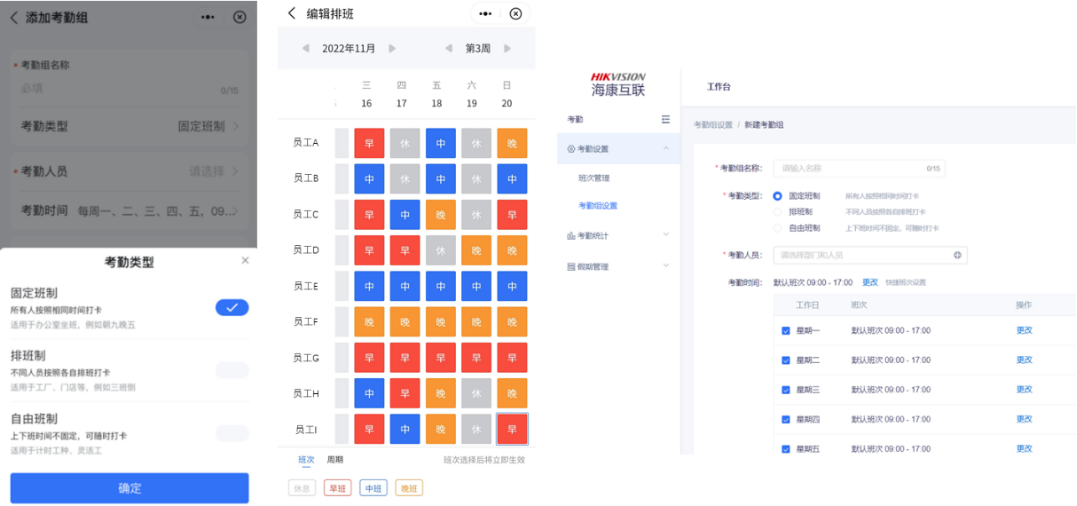Image resolution: width=1077 pixels, height=506 pixels.
Task: Enable 自由班制 toggle in sheet
Action: [232, 433]
